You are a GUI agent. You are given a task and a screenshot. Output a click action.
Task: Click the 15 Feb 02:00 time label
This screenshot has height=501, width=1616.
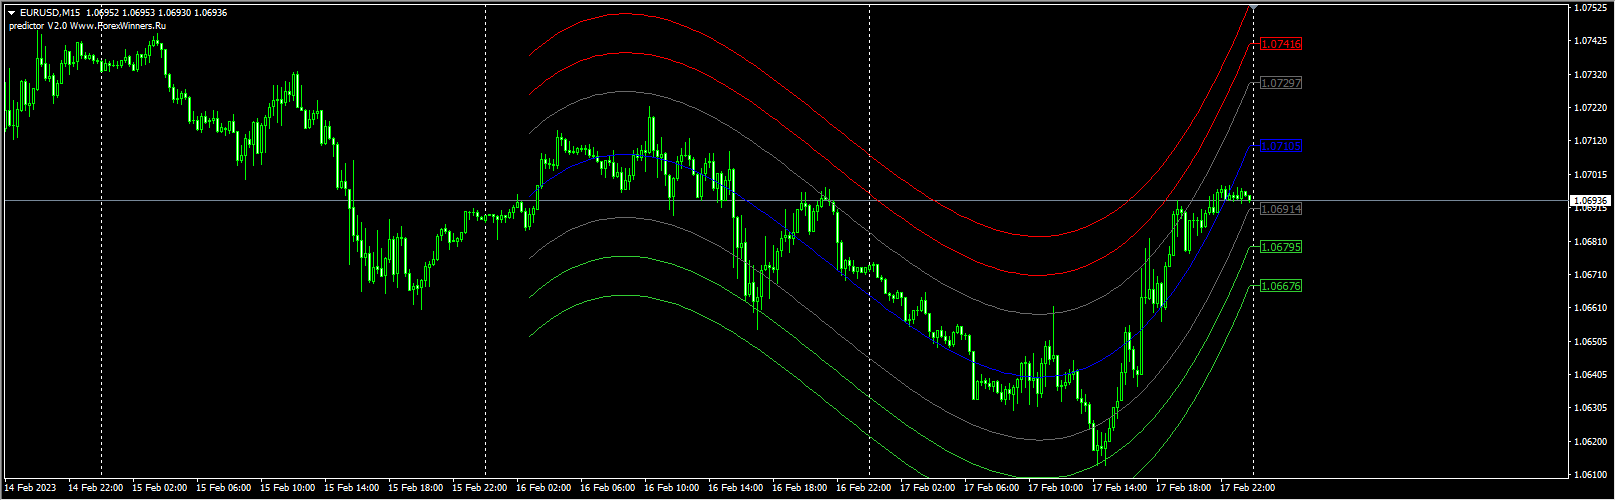(x=160, y=489)
